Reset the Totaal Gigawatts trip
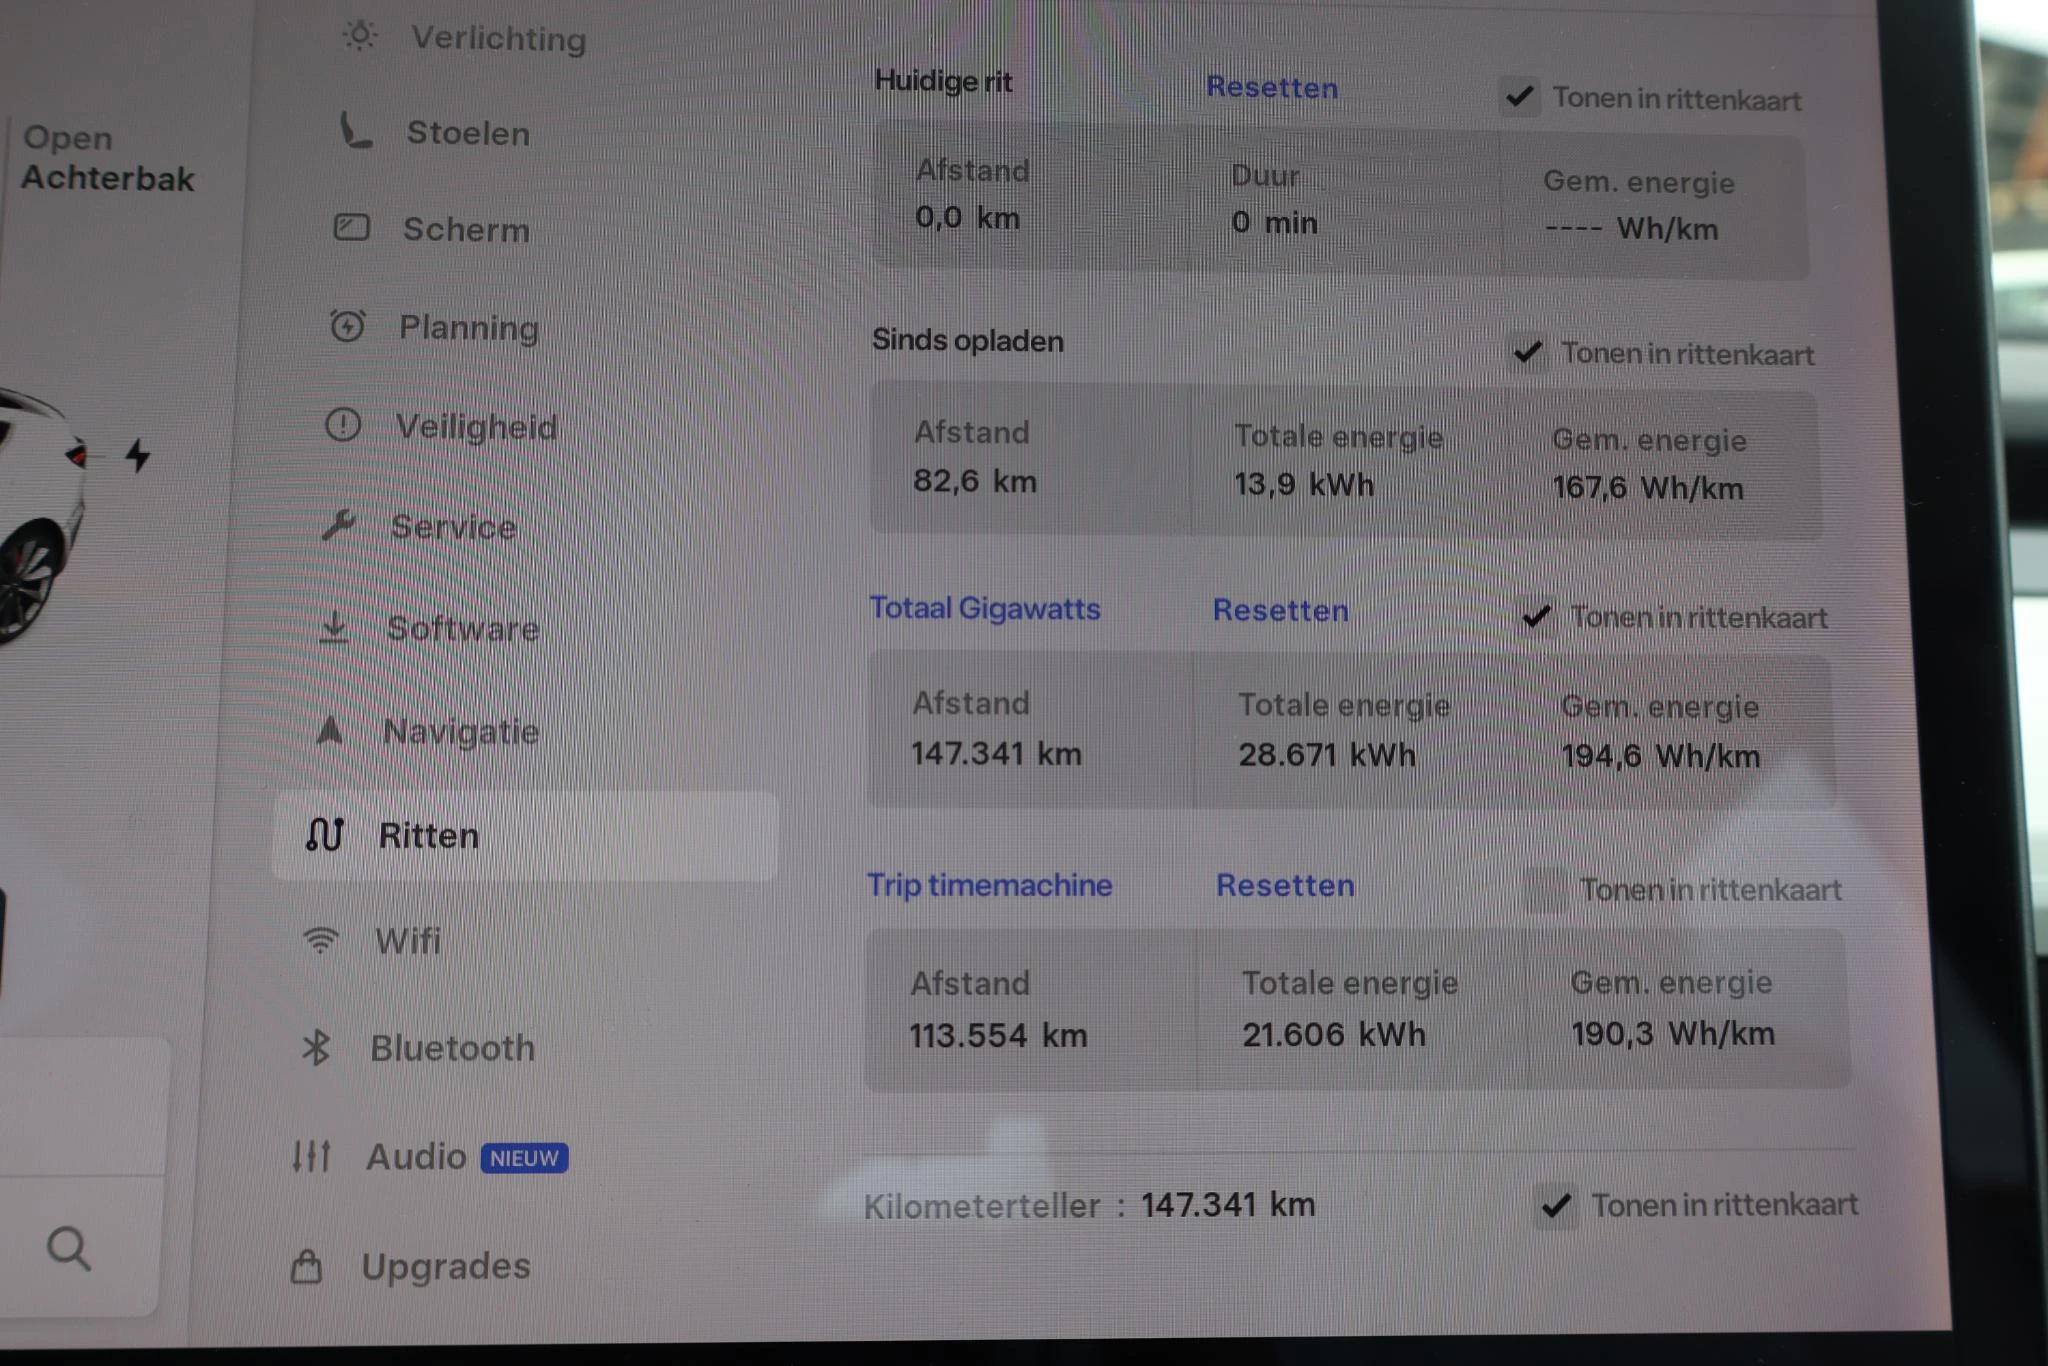The height and width of the screenshot is (1366, 2048). pos(1280,610)
